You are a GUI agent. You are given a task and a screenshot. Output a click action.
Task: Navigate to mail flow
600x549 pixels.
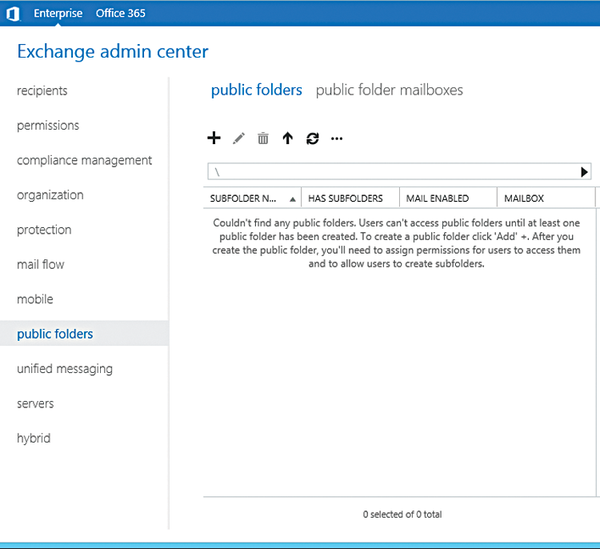(41, 264)
